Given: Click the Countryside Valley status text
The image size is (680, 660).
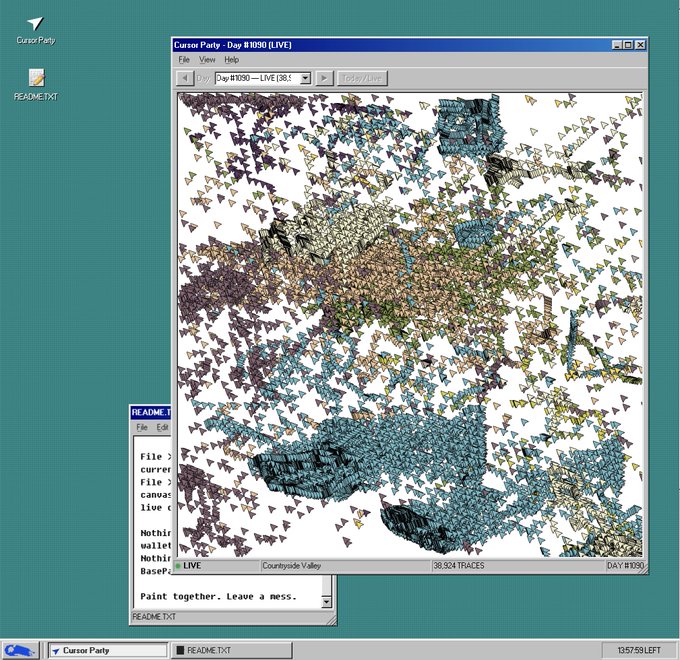Looking at the screenshot, I should tap(291, 565).
